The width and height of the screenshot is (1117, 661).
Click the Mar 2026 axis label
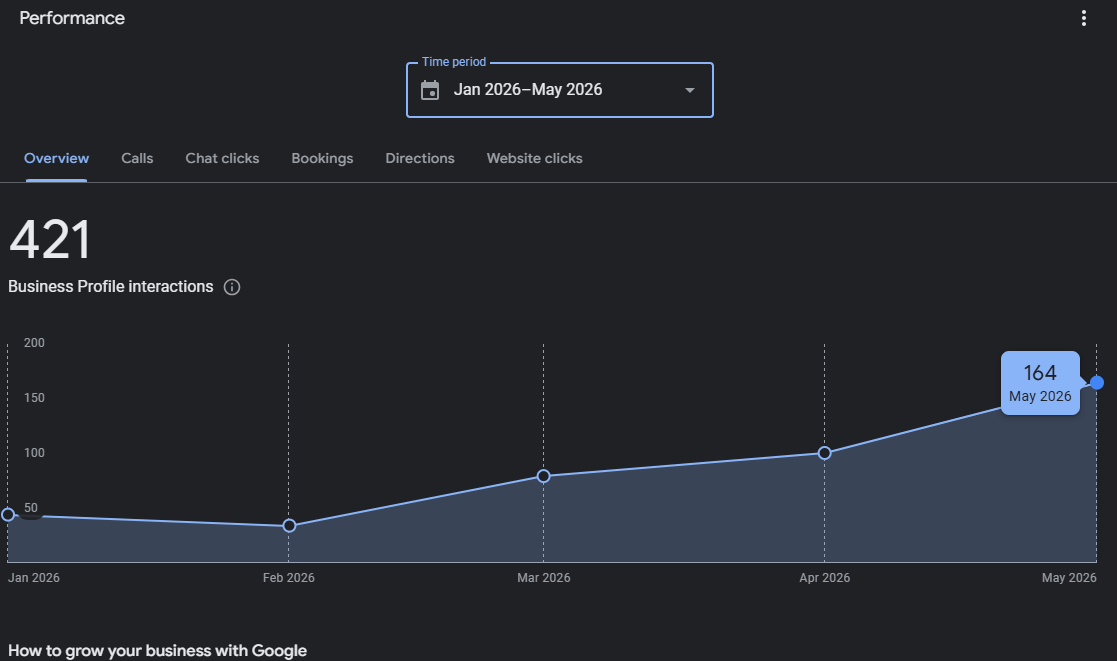[x=544, y=578]
